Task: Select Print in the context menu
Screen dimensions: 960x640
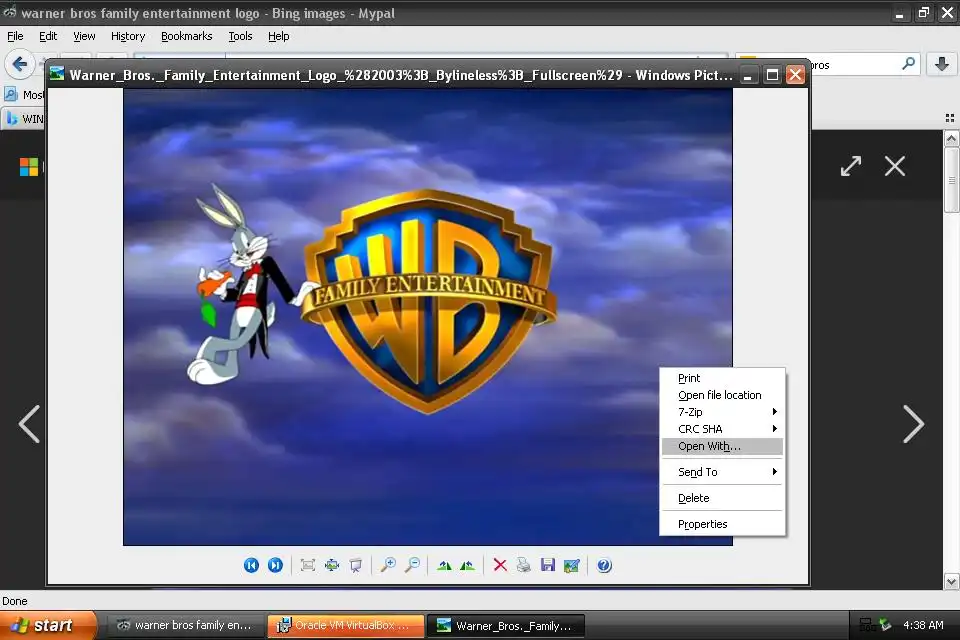Action: (722, 378)
